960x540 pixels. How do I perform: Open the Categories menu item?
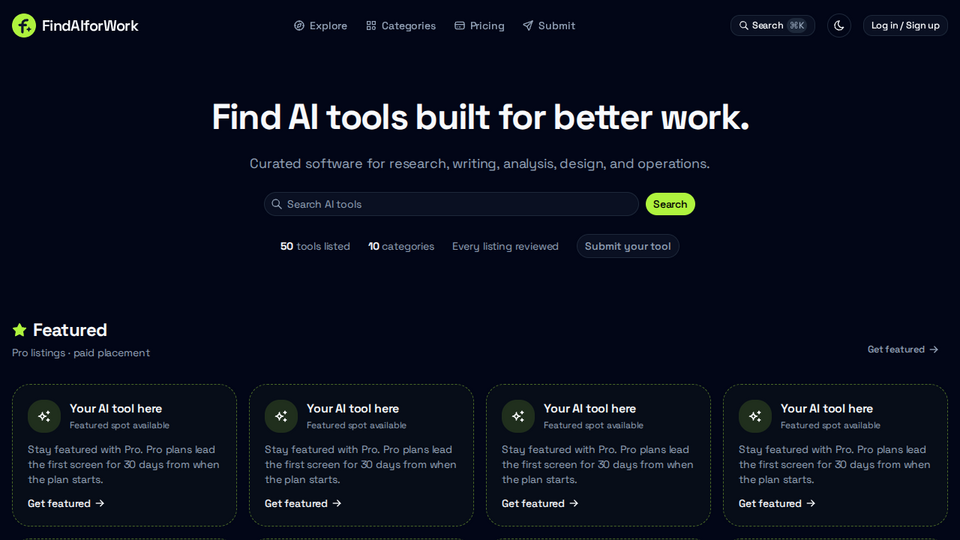pyautogui.click(x=400, y=26)
